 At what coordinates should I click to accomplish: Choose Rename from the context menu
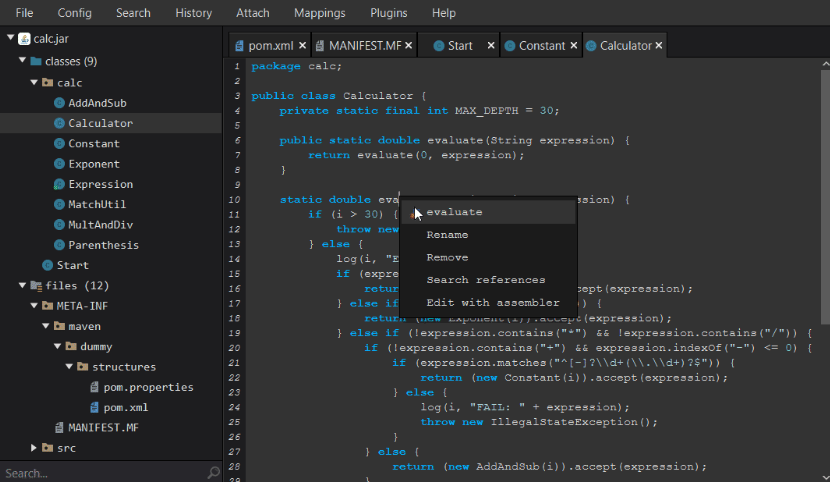[x=447, y=235]
